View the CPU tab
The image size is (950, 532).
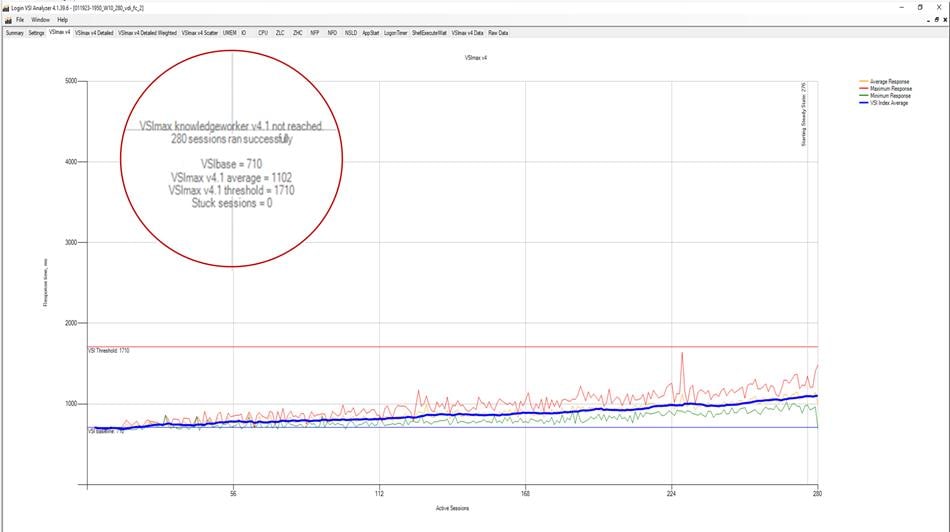click(x=263, y=33)
